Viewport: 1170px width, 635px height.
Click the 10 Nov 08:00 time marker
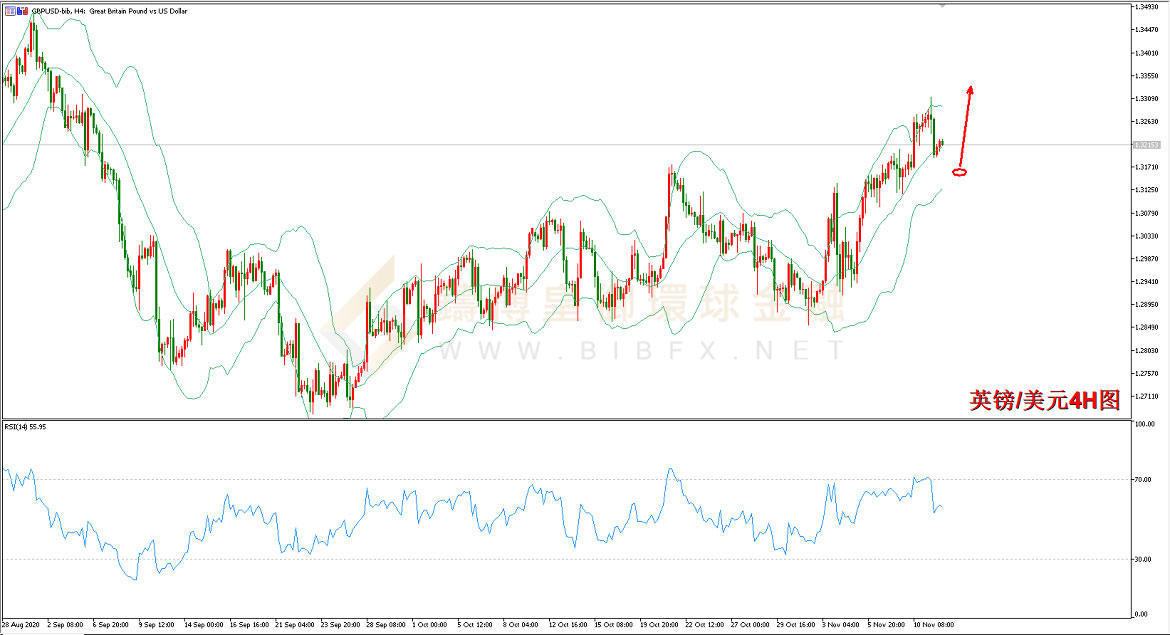coord(933,625)
